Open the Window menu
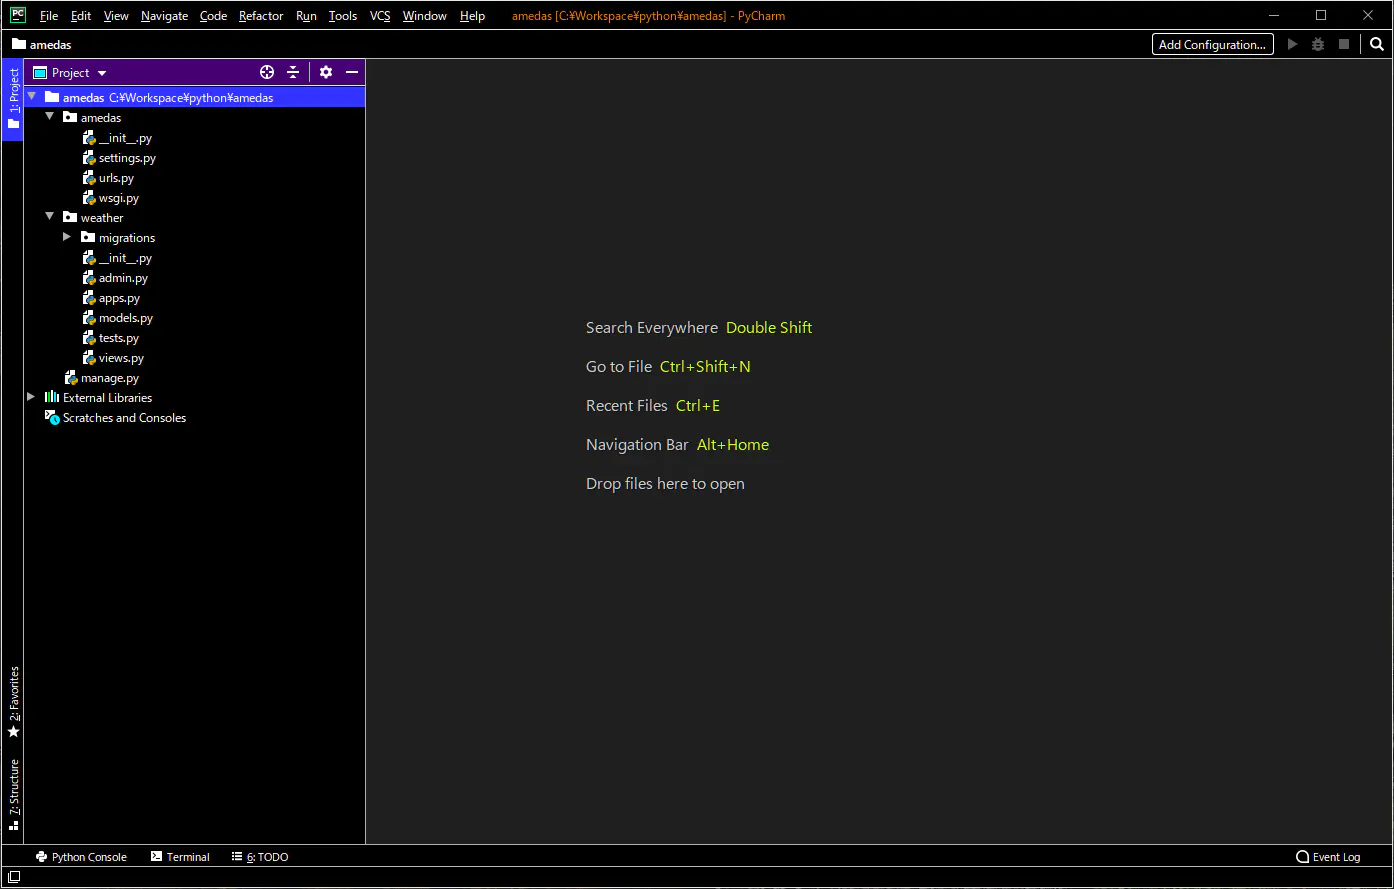Screen dimensions: 1394x889 tap(425, 16)
